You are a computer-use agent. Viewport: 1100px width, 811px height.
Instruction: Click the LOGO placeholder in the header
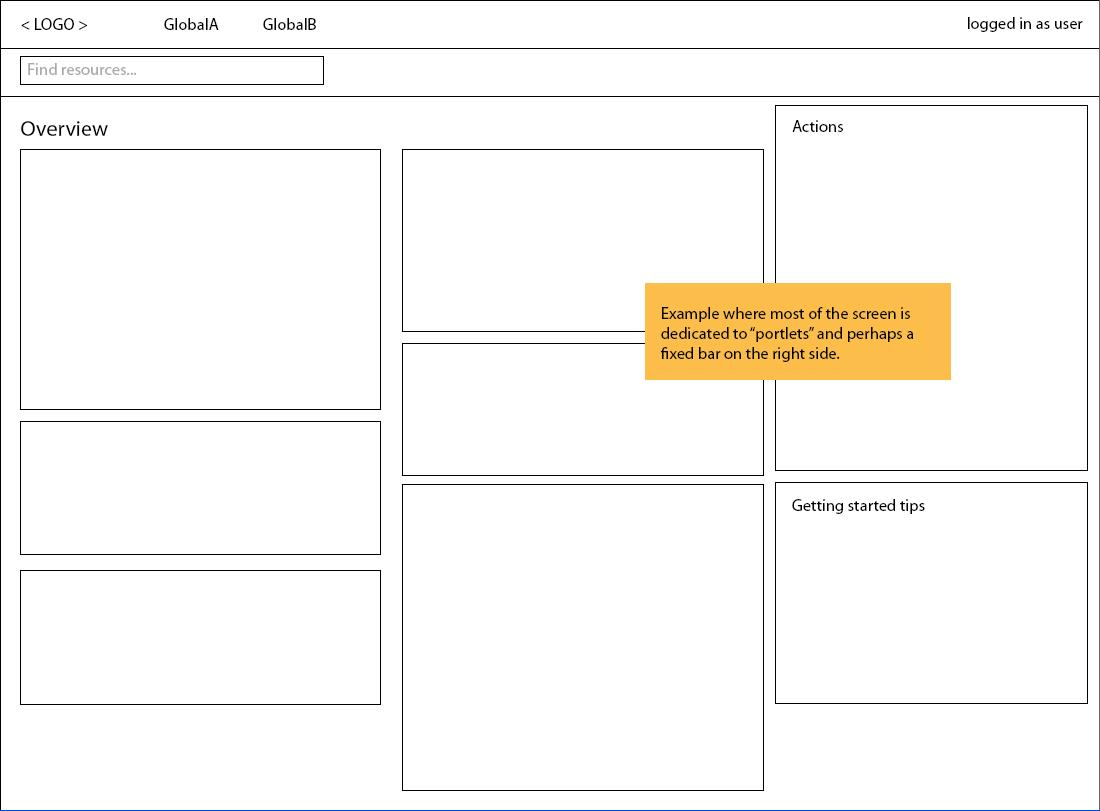[54, 25]
